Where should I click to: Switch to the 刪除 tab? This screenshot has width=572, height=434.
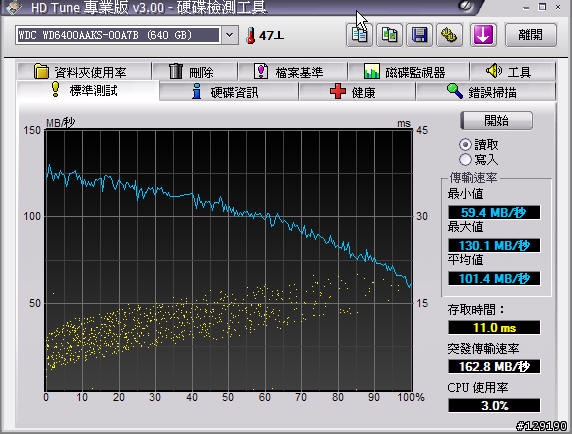(x=194, y=71)
